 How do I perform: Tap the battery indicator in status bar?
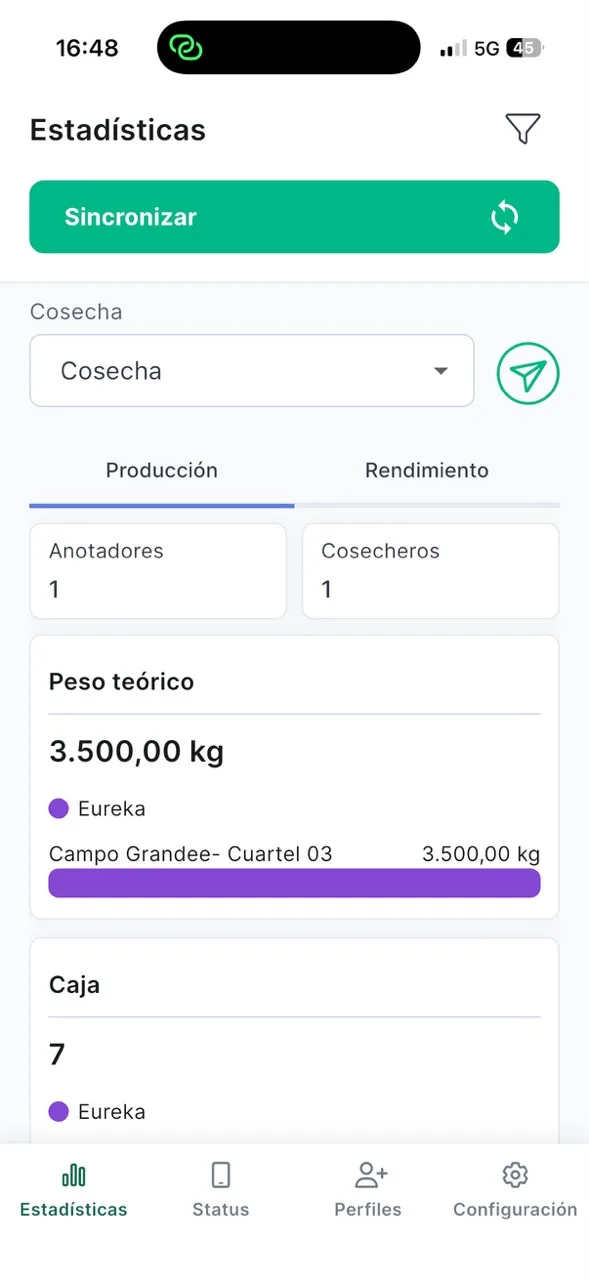point(523,47)
